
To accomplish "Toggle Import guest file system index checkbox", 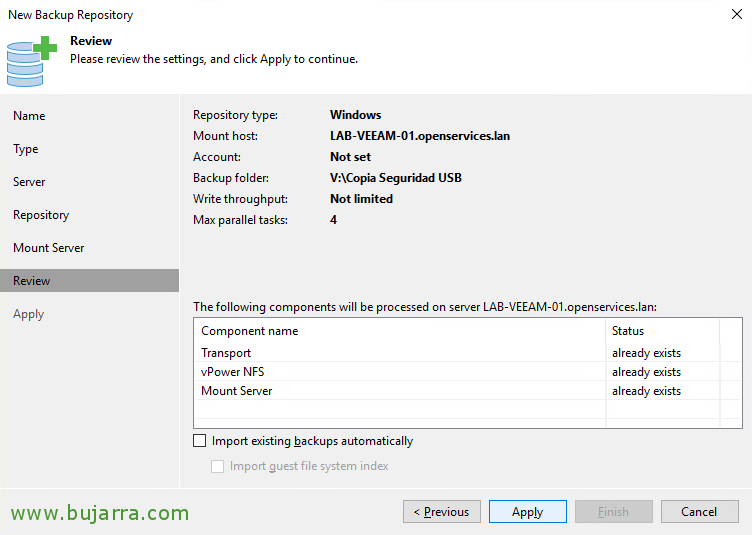I will [217, 466].
